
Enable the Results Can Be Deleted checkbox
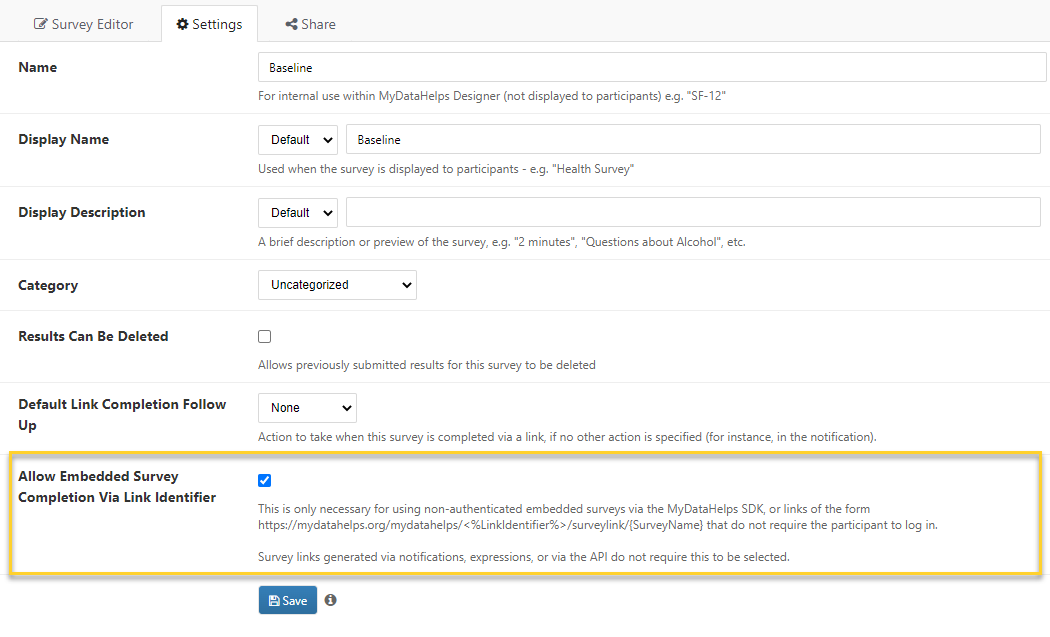click(x=265, y=337)
